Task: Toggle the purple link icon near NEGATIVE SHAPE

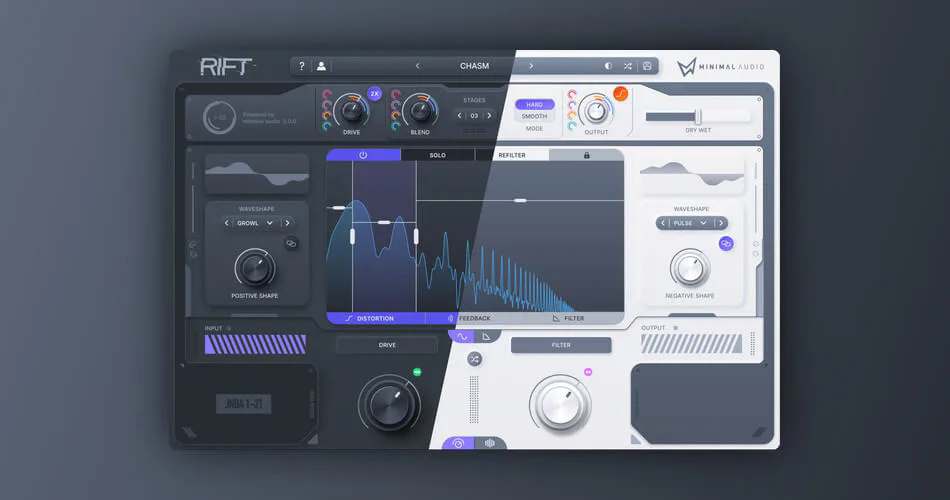Action: pyautogui.click(x=726, y=244)
